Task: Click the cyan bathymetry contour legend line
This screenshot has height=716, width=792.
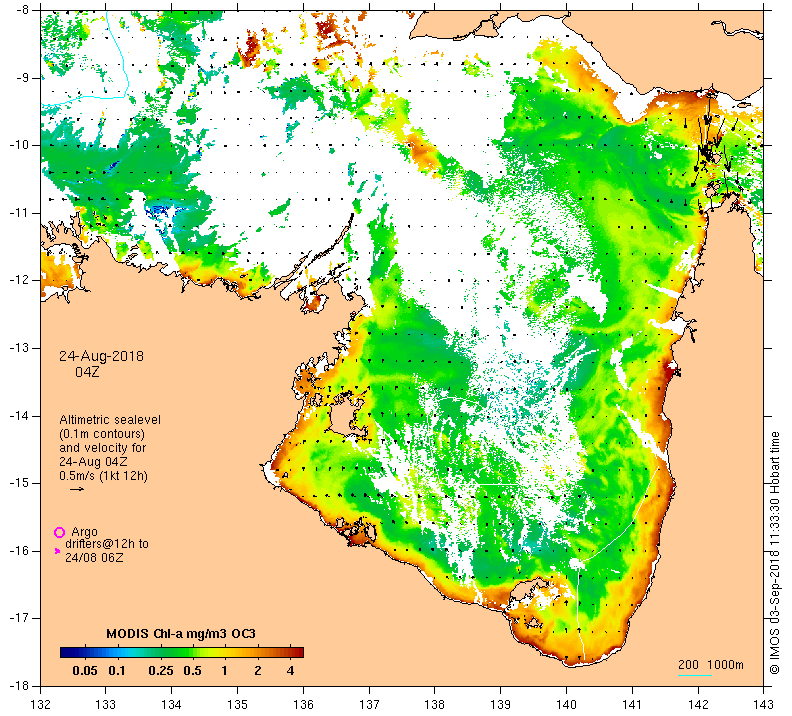Action: pyautogui.click(x=695, y=675)
